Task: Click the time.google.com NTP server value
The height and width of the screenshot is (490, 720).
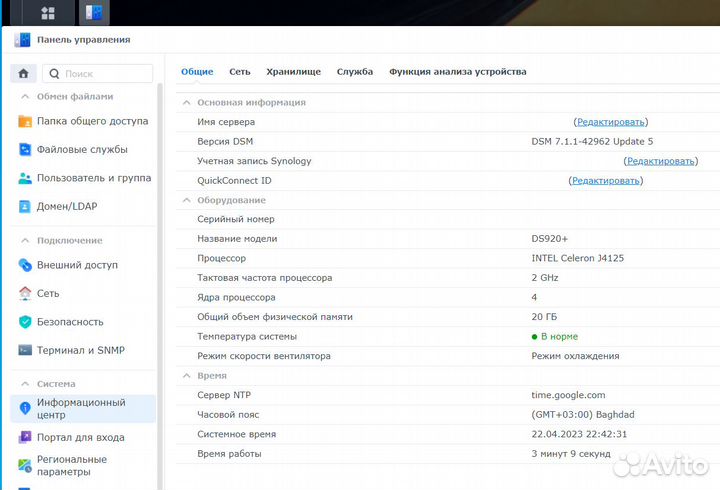Action: (x=568, y=395)
